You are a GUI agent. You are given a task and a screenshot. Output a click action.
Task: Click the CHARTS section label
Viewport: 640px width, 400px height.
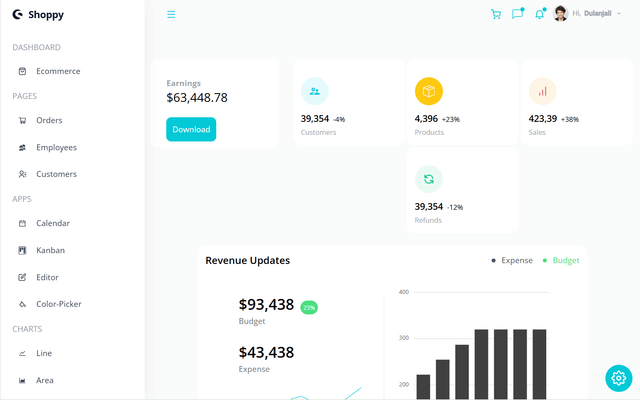pyautogui.click(x=27, y=329)
